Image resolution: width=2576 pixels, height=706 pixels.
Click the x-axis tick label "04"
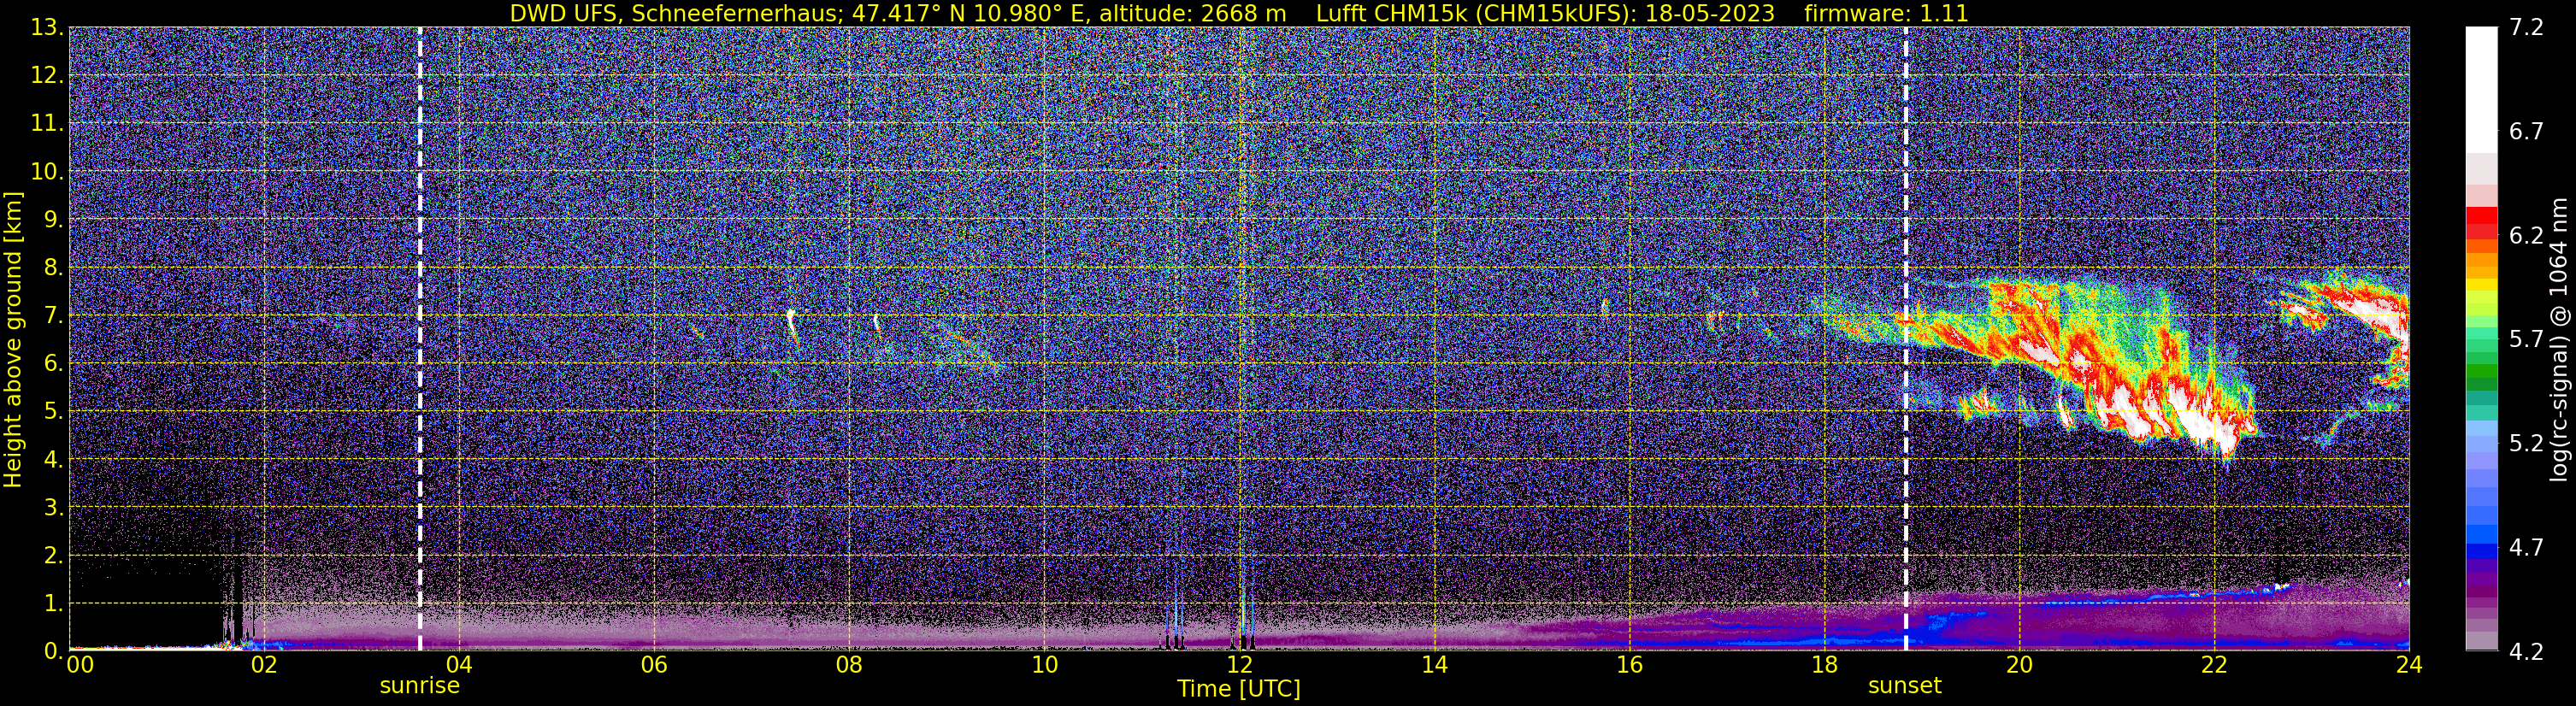[x=459, y=665]
